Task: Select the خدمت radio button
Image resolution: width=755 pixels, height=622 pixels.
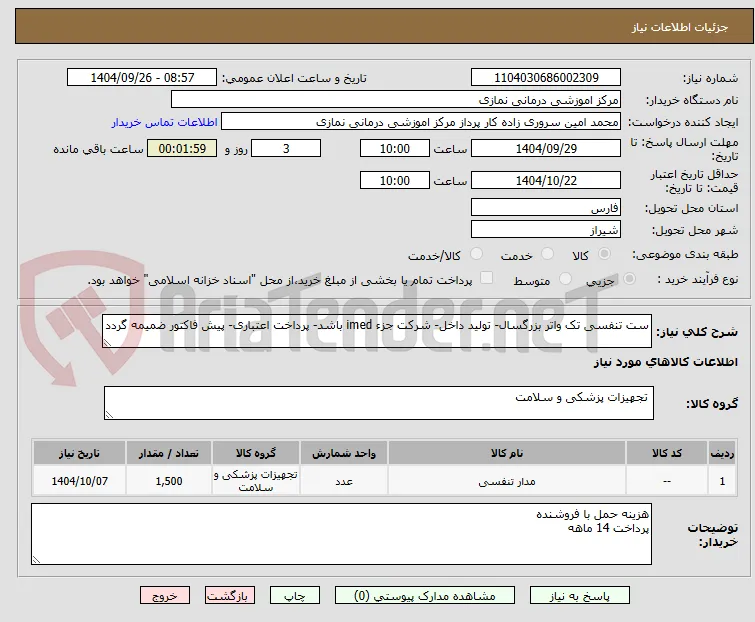Action: (547, 254)
